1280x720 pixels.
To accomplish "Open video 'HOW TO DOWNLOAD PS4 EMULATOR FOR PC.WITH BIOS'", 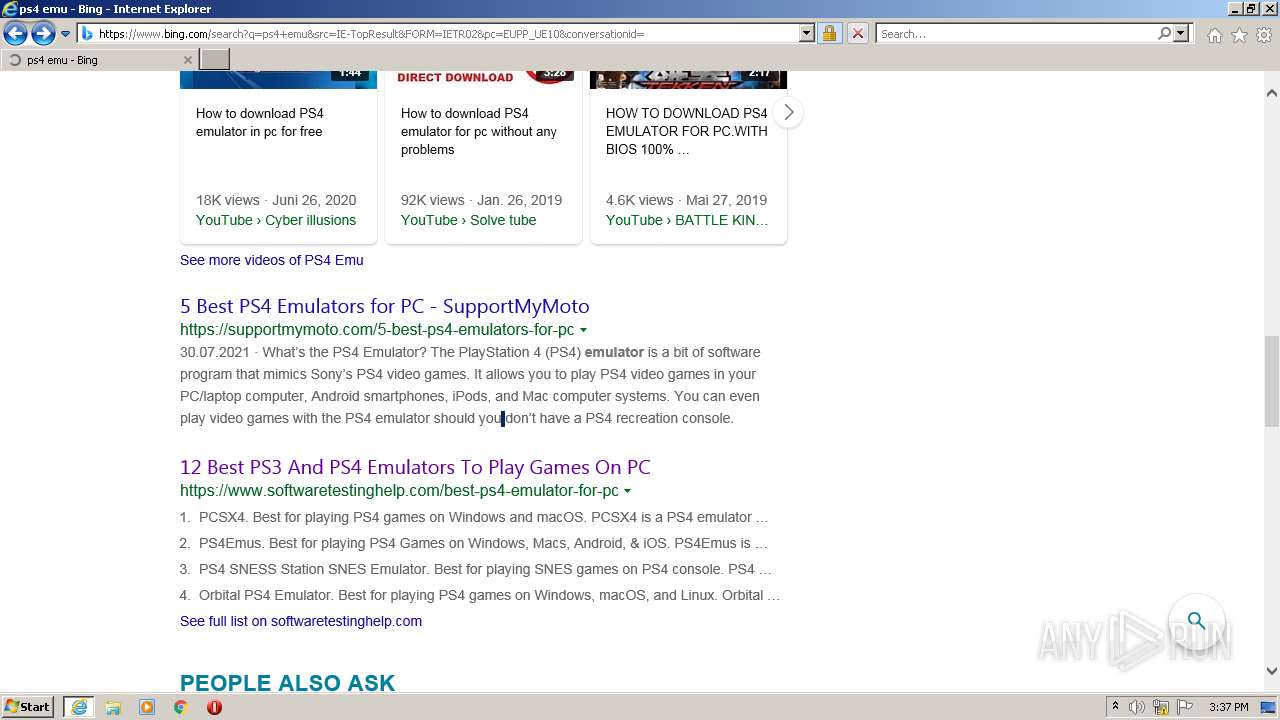I will pyautogui.click(x=687, y=131).
